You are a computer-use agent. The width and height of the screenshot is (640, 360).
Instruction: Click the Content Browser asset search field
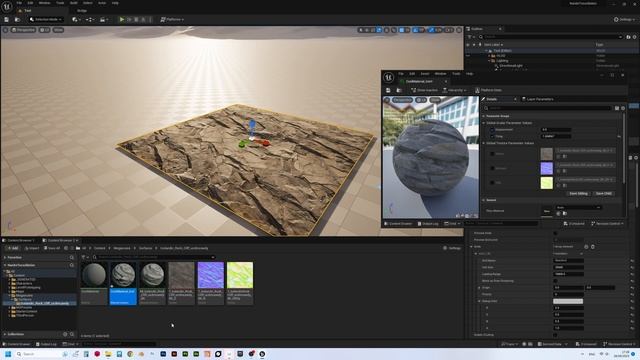point(154,257)
